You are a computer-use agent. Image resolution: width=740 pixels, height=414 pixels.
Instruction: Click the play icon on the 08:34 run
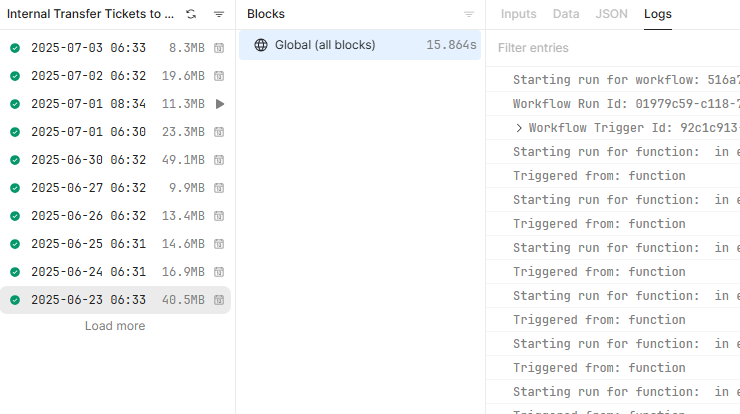(219, 104)
